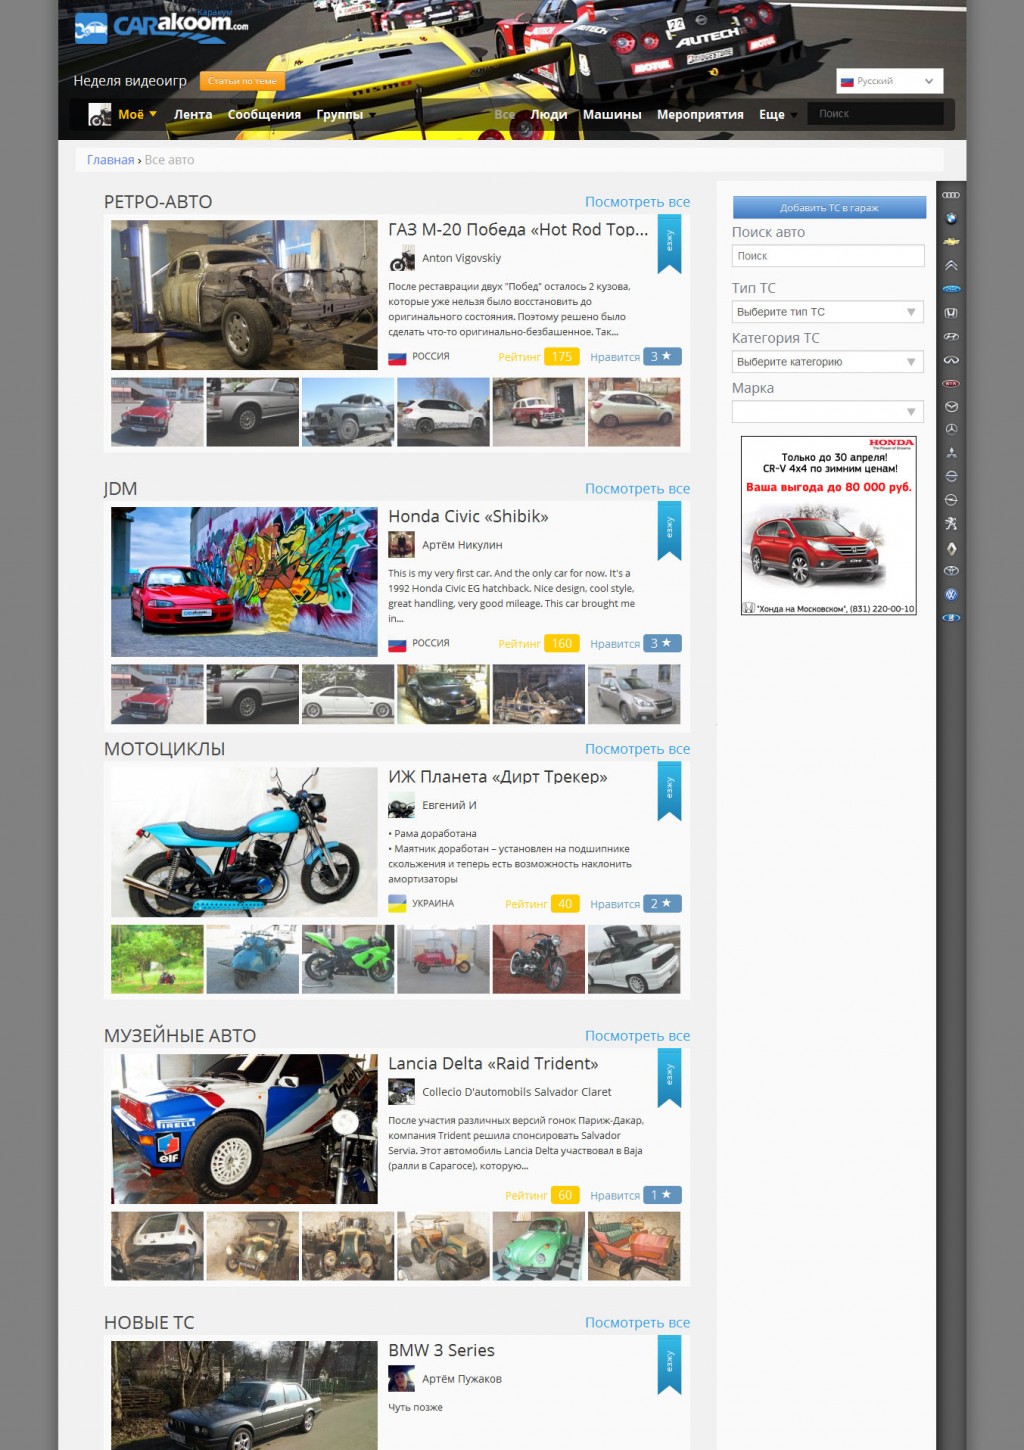
Task: Click the Audi brand logo in sidebar
Action: tap(951, 195)
